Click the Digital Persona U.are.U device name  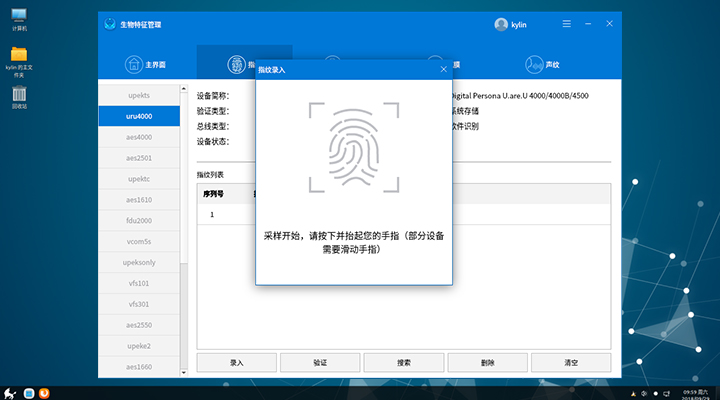coord(520,96)
